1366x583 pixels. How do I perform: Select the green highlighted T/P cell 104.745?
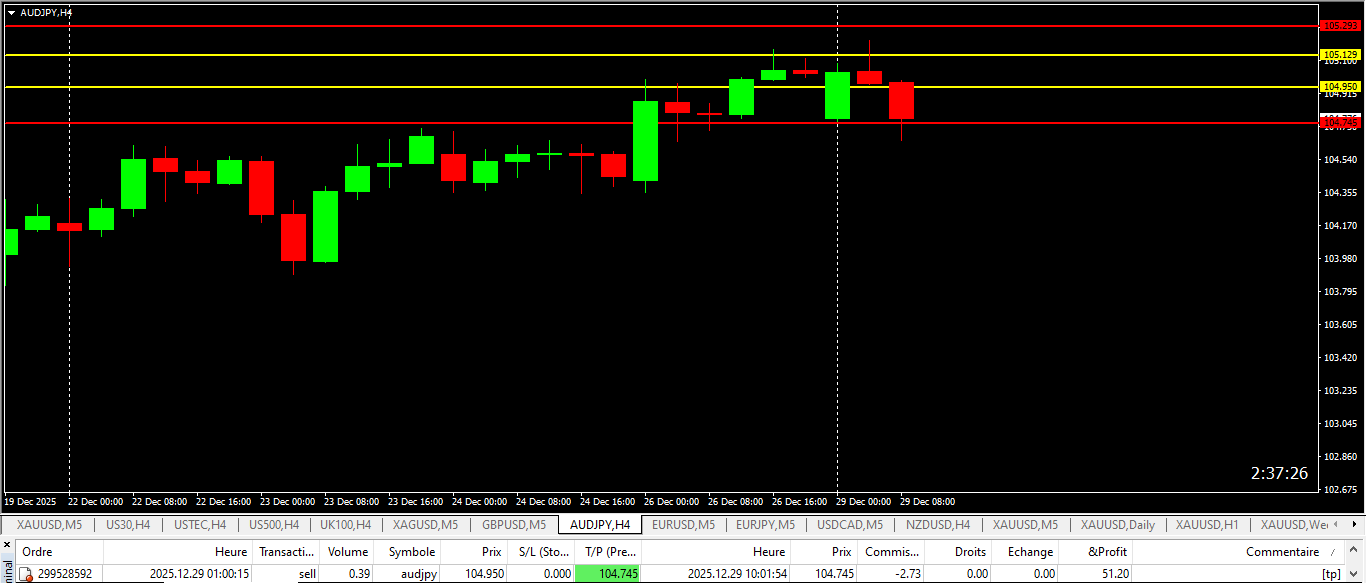tap(608, 574)
